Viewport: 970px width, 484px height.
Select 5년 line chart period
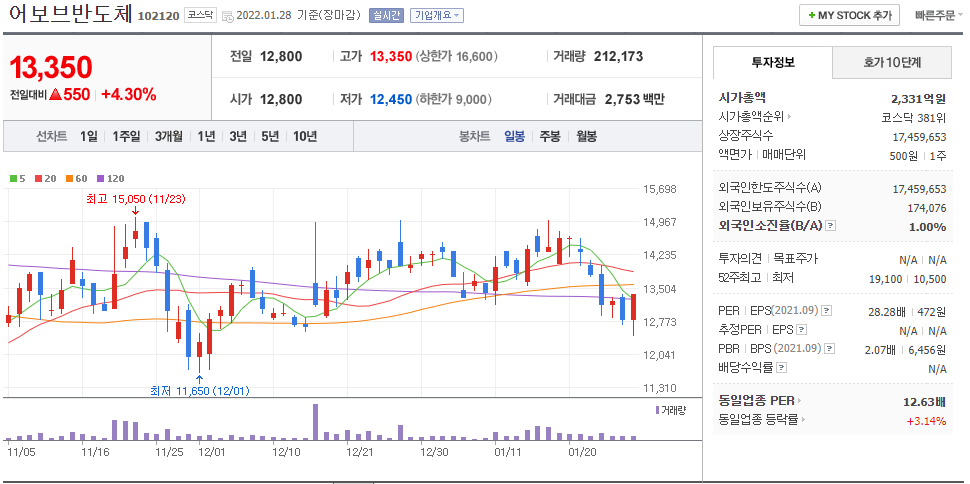point(270,136)
